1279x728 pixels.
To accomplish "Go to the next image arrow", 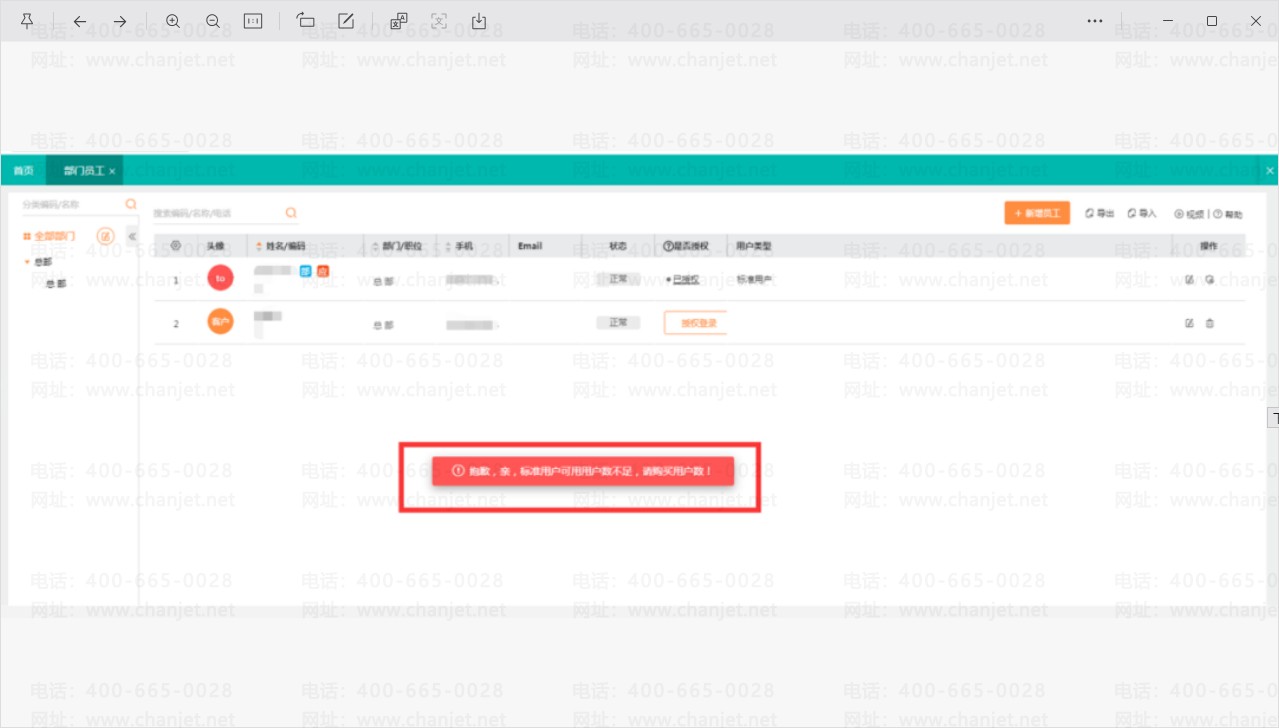I will tap(120, 21).
